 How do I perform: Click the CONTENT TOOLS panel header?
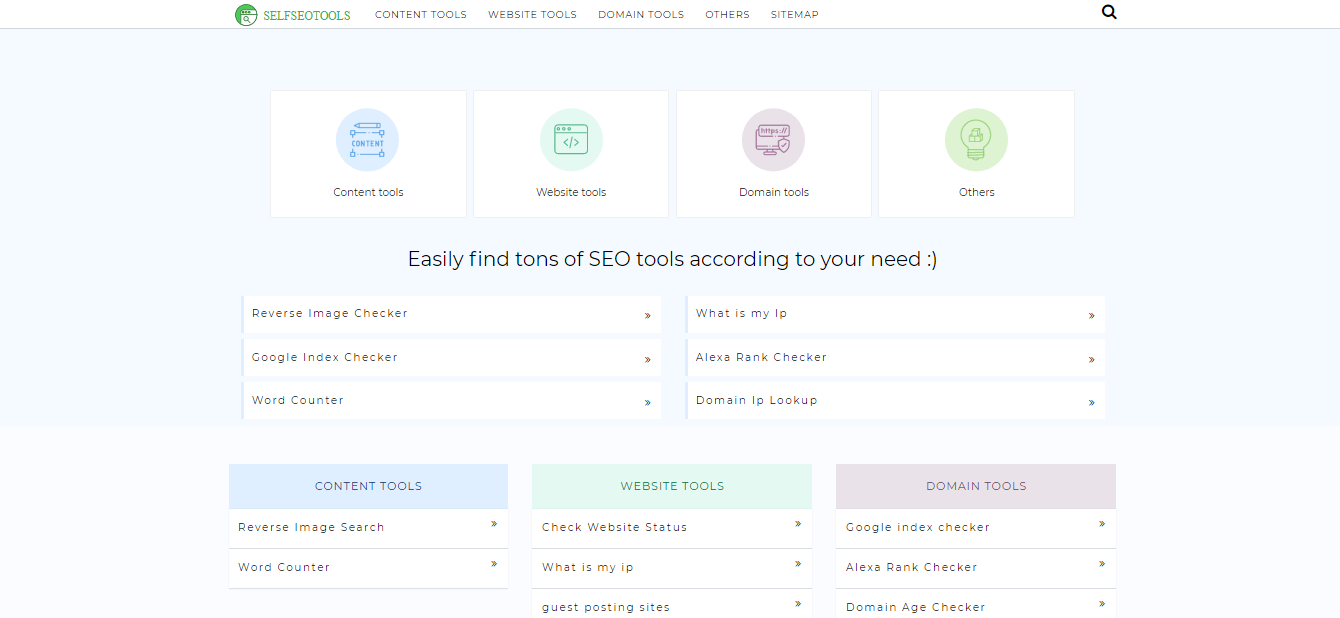pyautogui.click(x=368, y=486)
